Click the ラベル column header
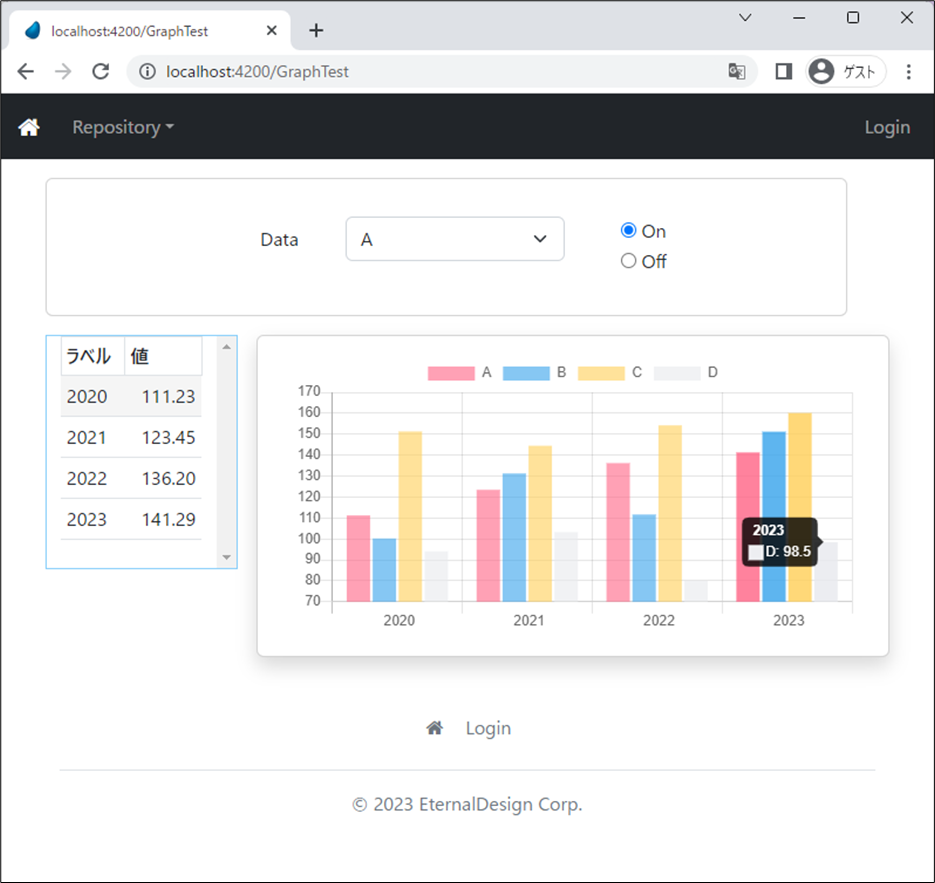935x883 pixels. (92, 356)
